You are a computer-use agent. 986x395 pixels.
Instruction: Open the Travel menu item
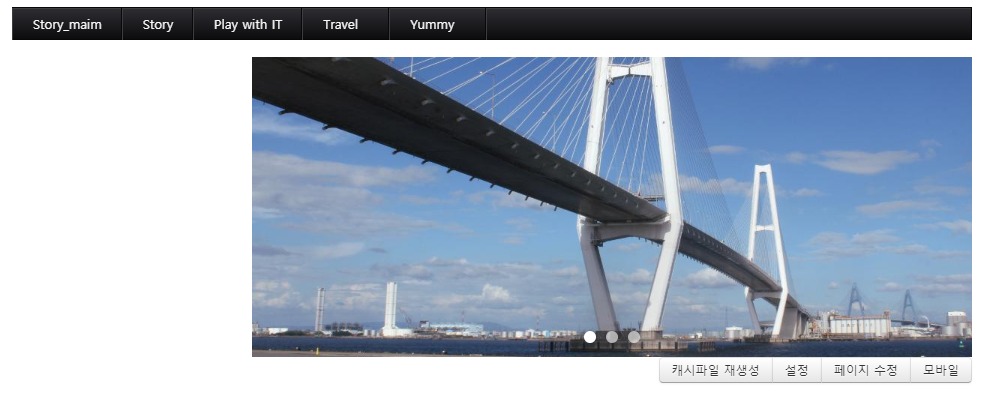tap(341, 25)
